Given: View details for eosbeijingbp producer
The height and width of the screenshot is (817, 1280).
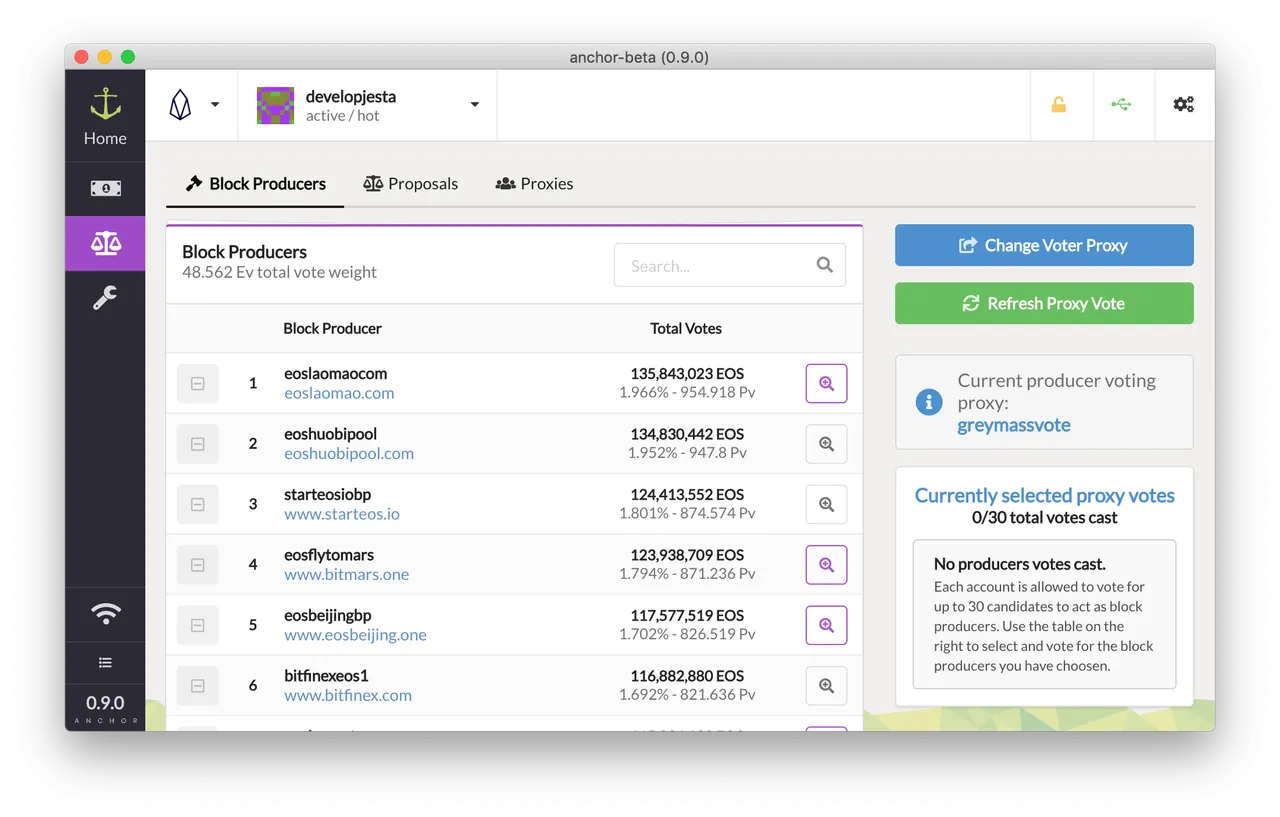Looking at the screenshot, I should point(826,625).
